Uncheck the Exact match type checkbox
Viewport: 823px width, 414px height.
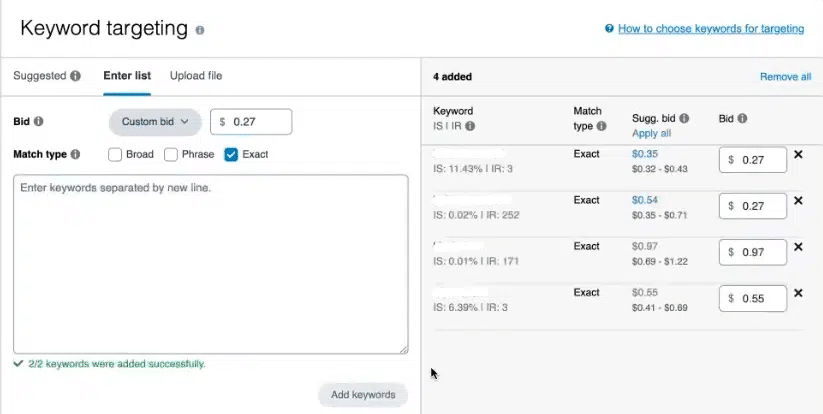tap(231, 155)
